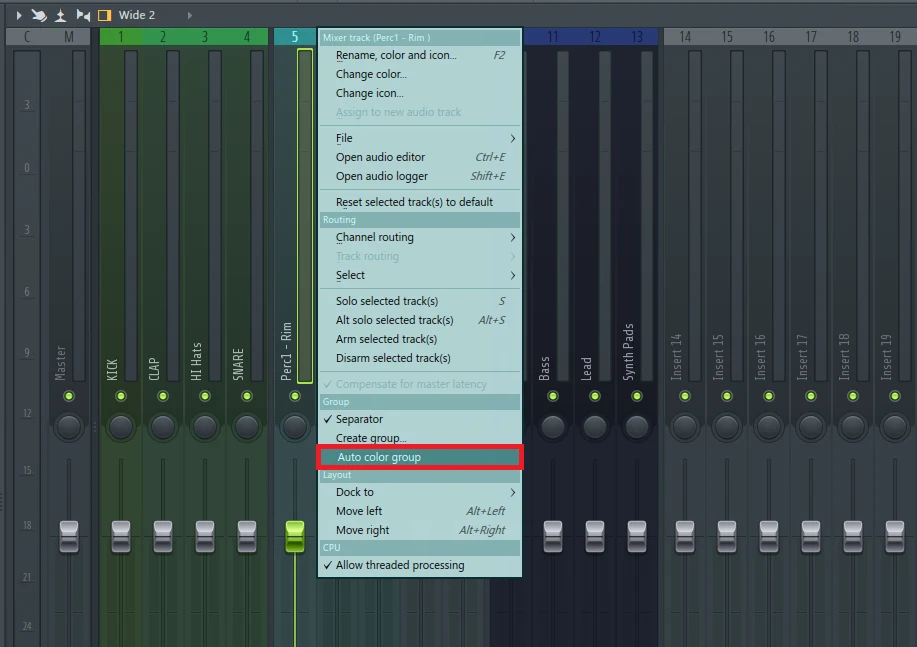Mute the KICK mixer track
This screenshot has width=917, height=647.
tap(121, 397)
